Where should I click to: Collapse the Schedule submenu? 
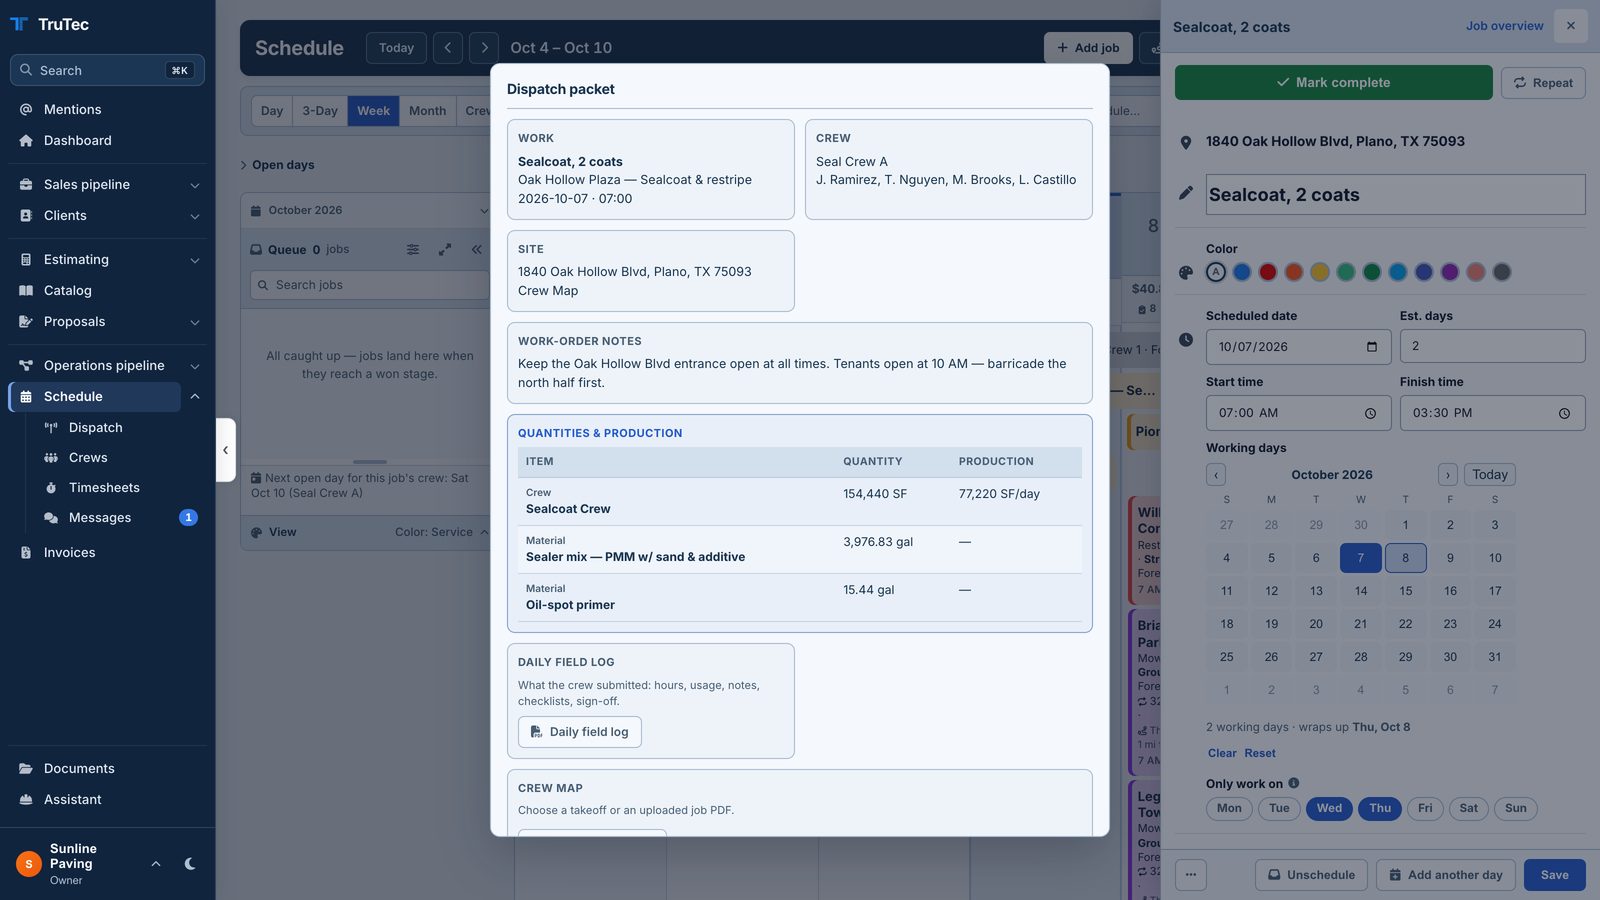[x=195, y=397]
